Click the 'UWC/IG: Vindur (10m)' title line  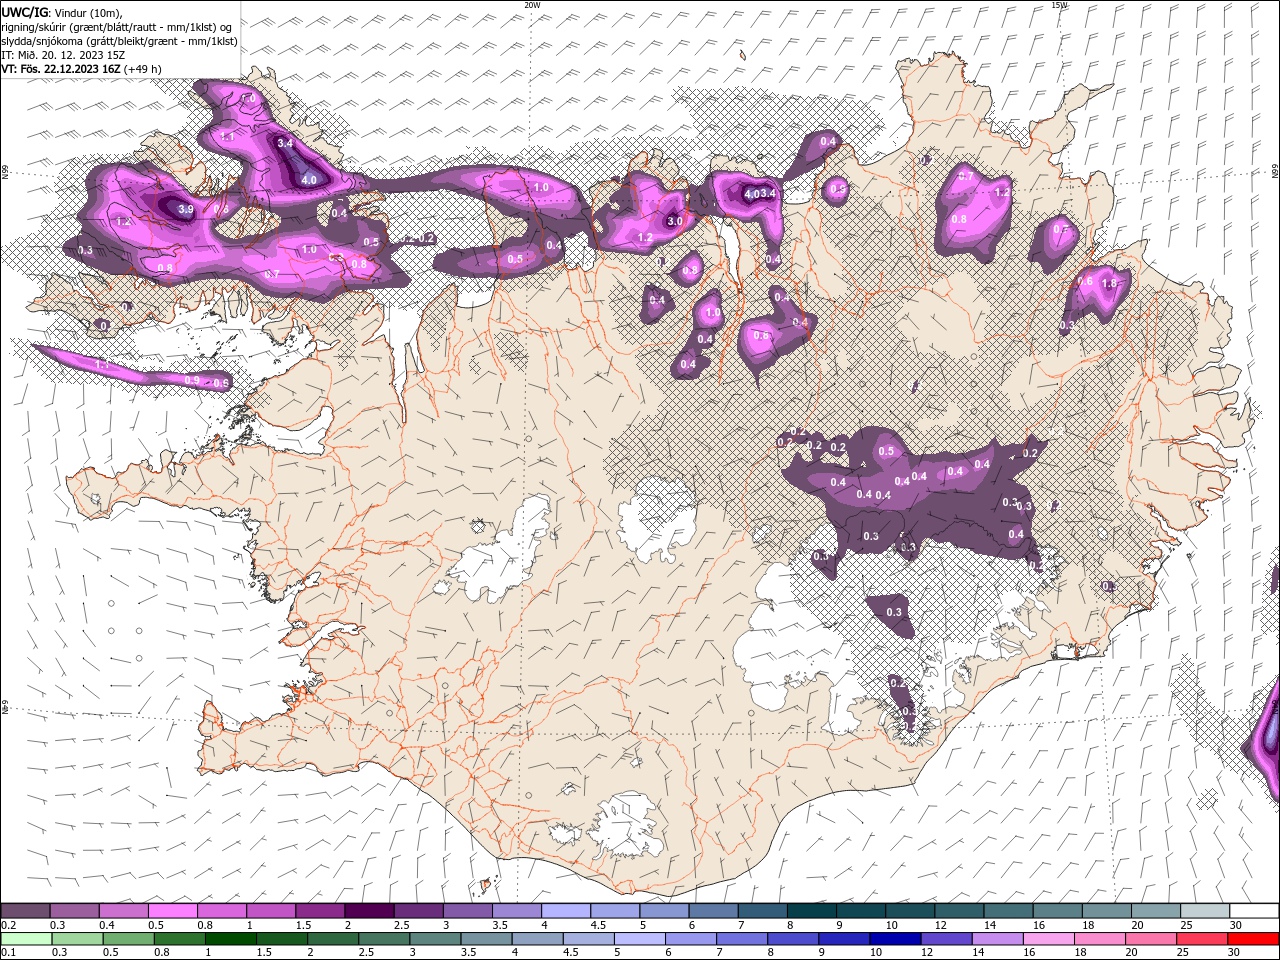click(61, 12)
